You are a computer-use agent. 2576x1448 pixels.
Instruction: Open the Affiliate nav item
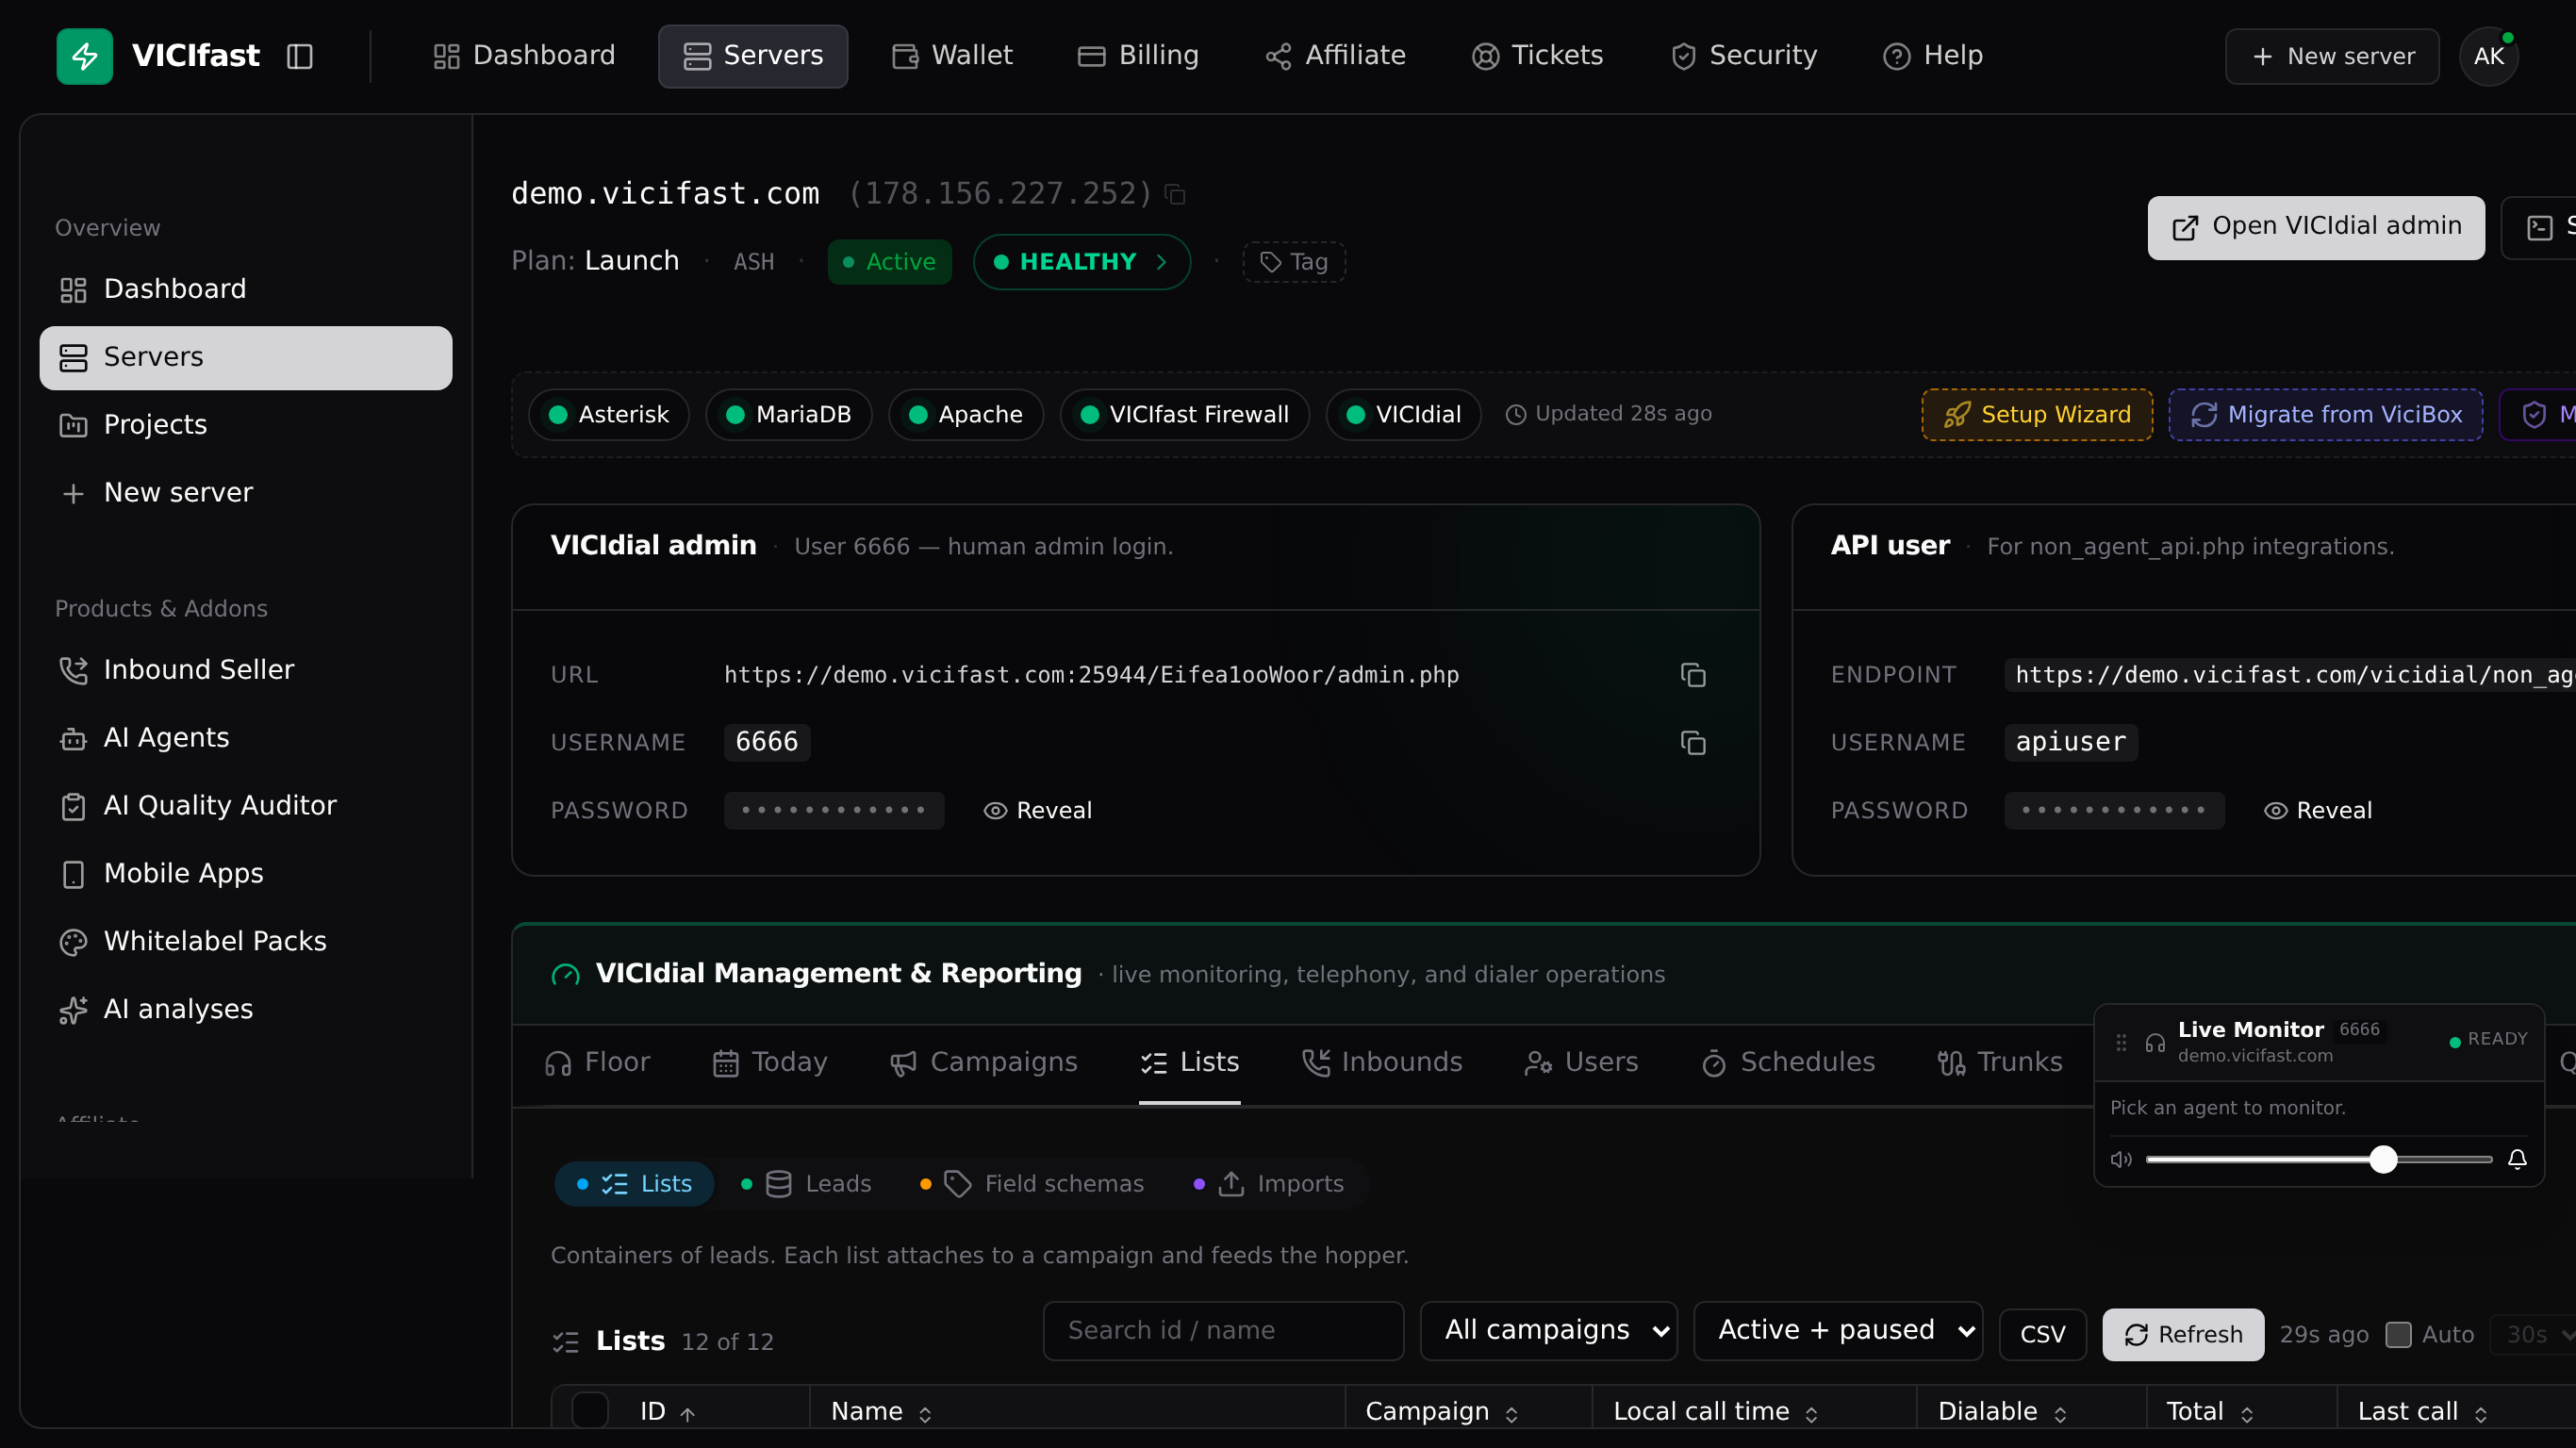(1335, 56)
